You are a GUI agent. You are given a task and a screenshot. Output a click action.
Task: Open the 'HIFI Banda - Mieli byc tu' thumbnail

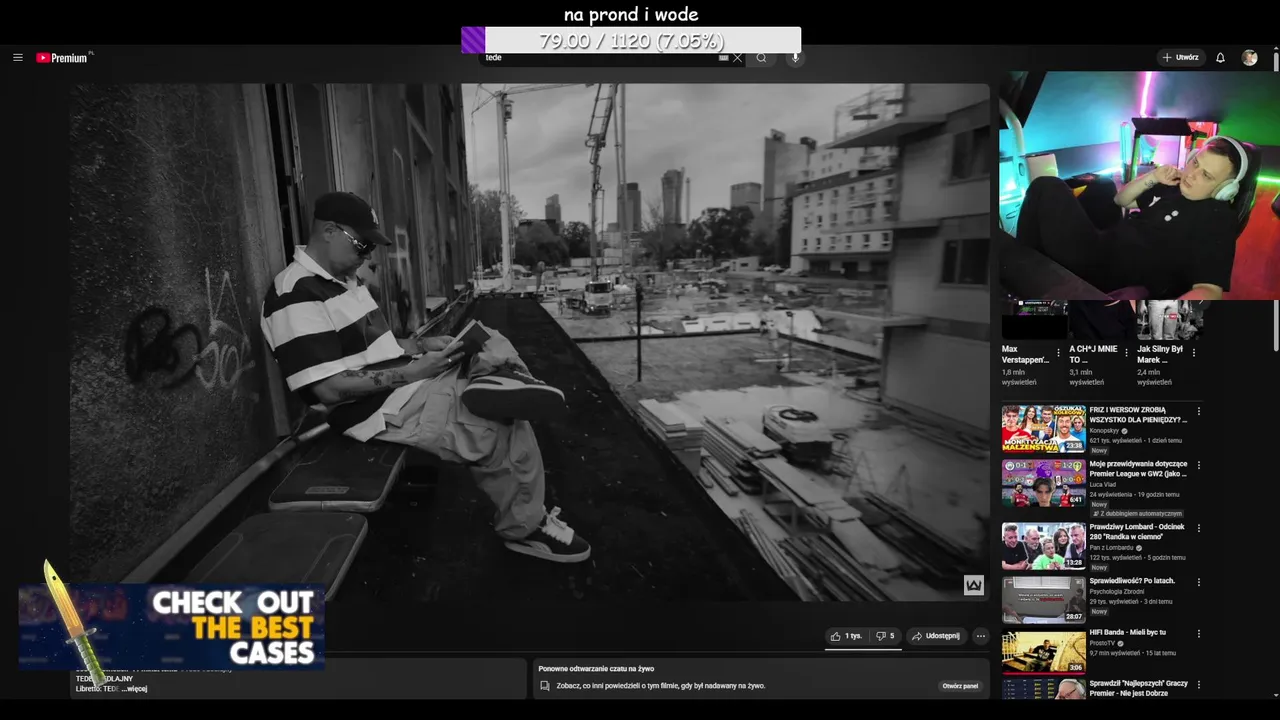point(1044,652)
